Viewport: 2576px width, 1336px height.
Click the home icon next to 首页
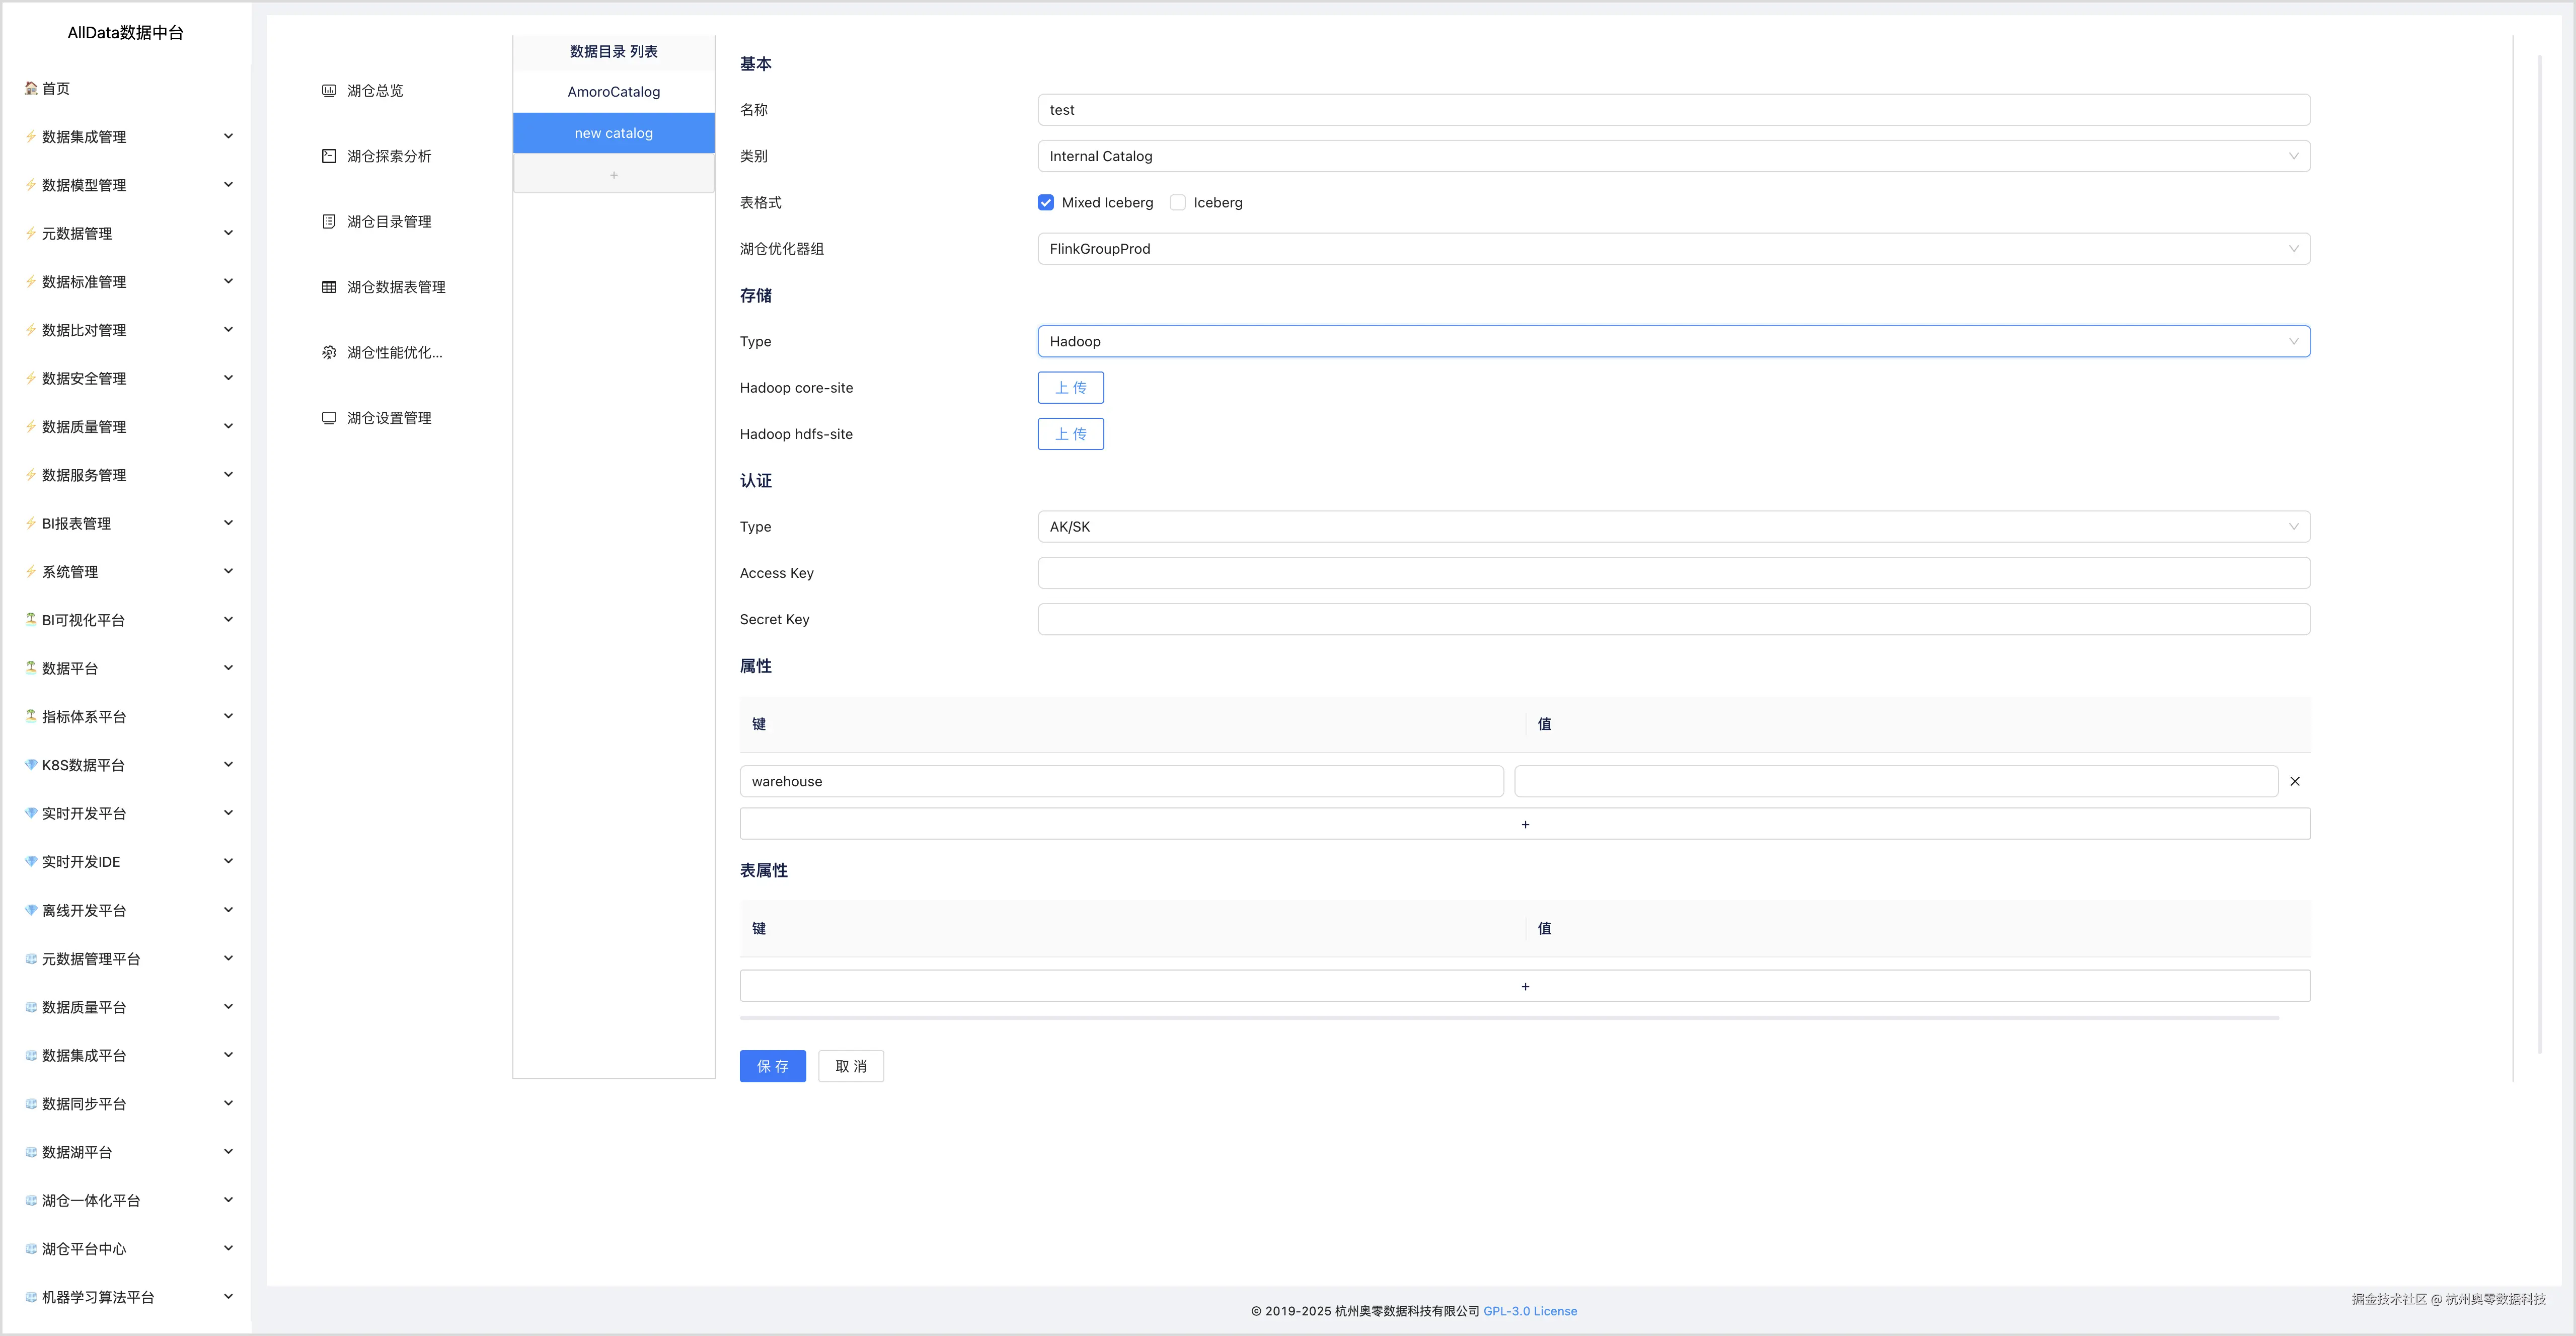(x=31, y=88)
